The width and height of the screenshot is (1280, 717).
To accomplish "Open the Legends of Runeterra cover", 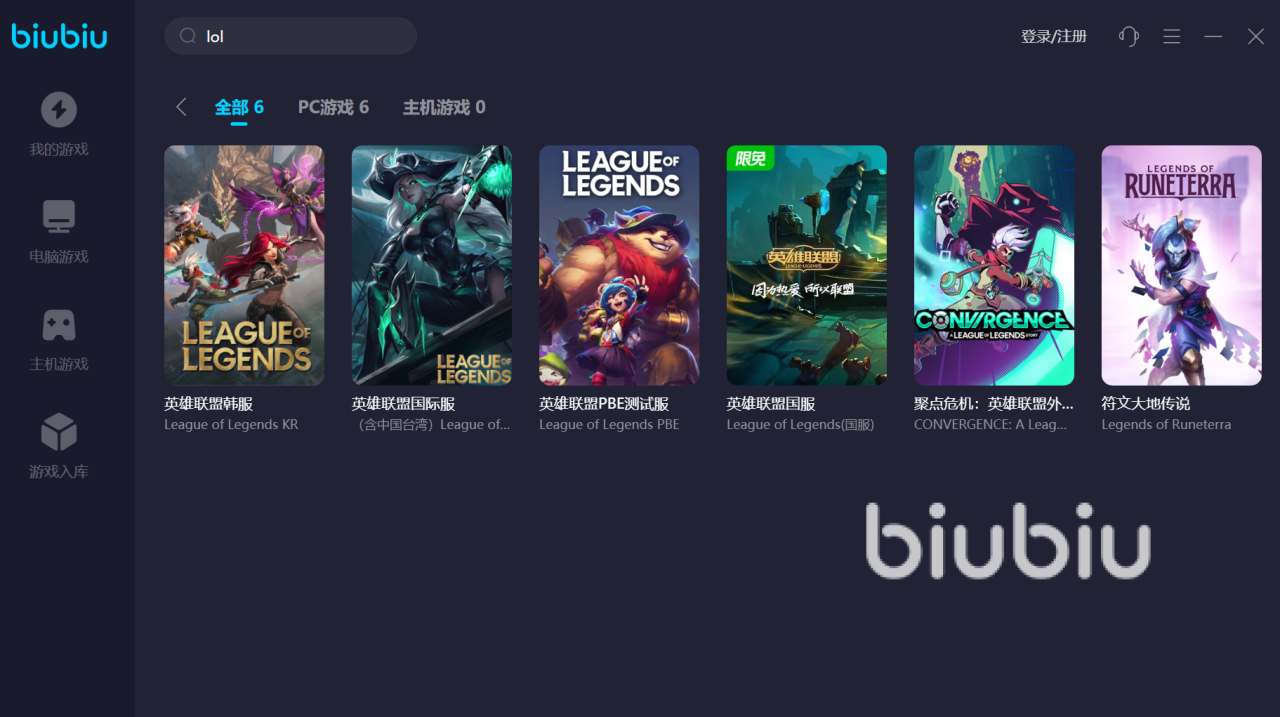I will pos(1181,265).
